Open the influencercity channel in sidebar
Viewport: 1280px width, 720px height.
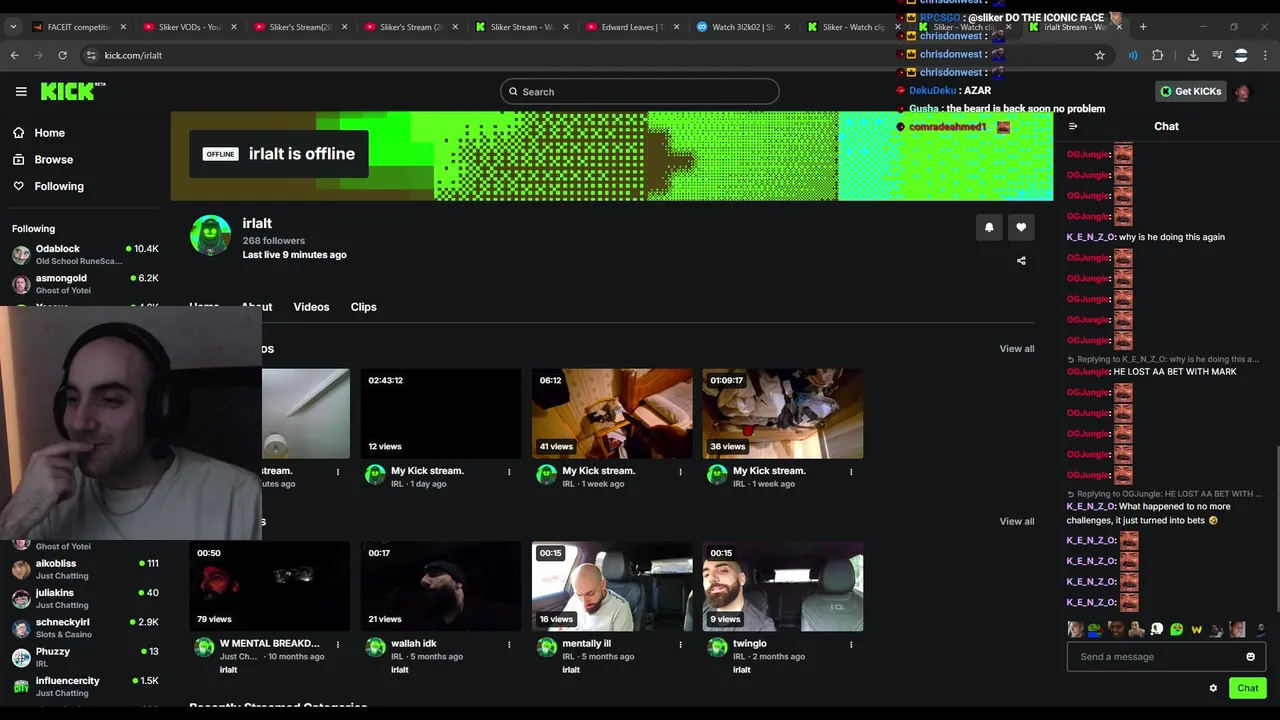[x=85, y=686]
